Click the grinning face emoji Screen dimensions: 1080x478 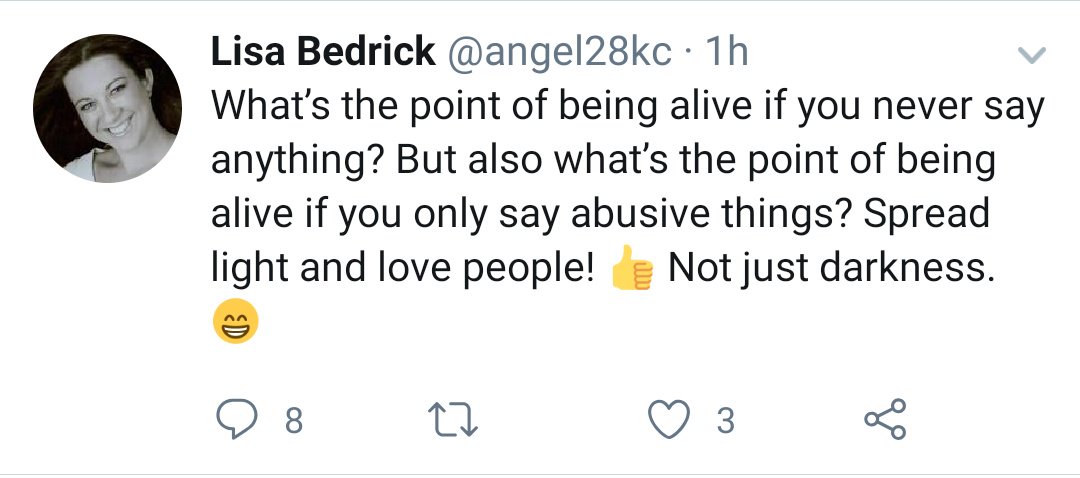(236, 321)
